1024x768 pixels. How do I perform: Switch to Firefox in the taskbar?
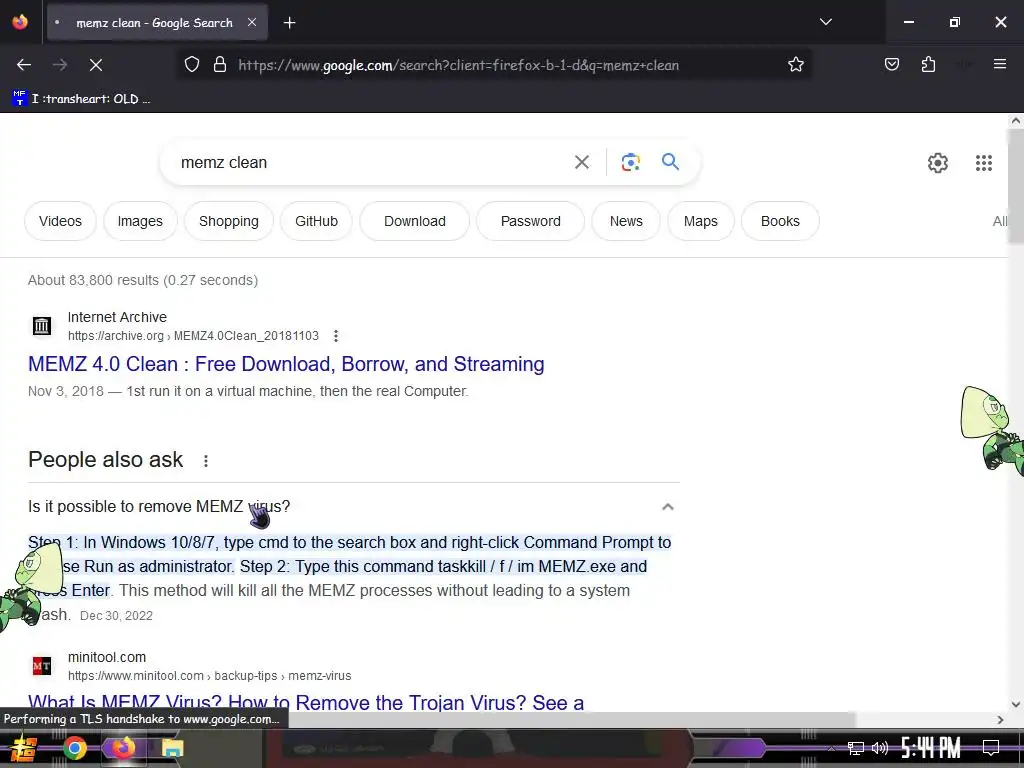point(123,748)
